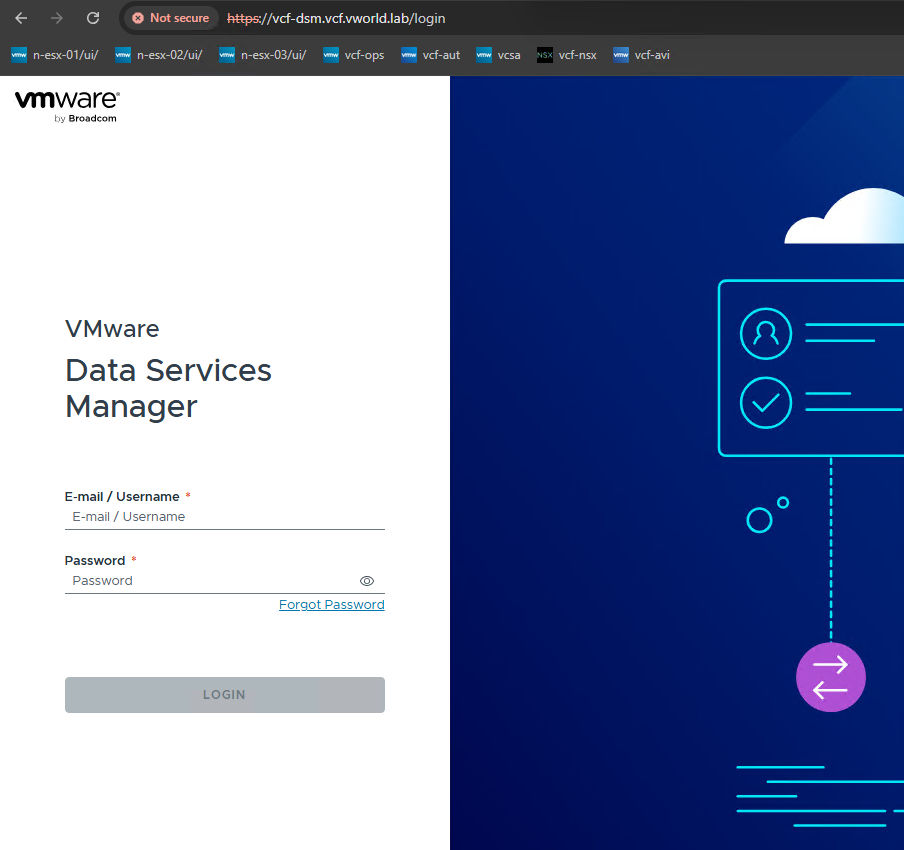The image size is (904, 850).
Task: Focus the Password input field
Action: coord(210,581)
